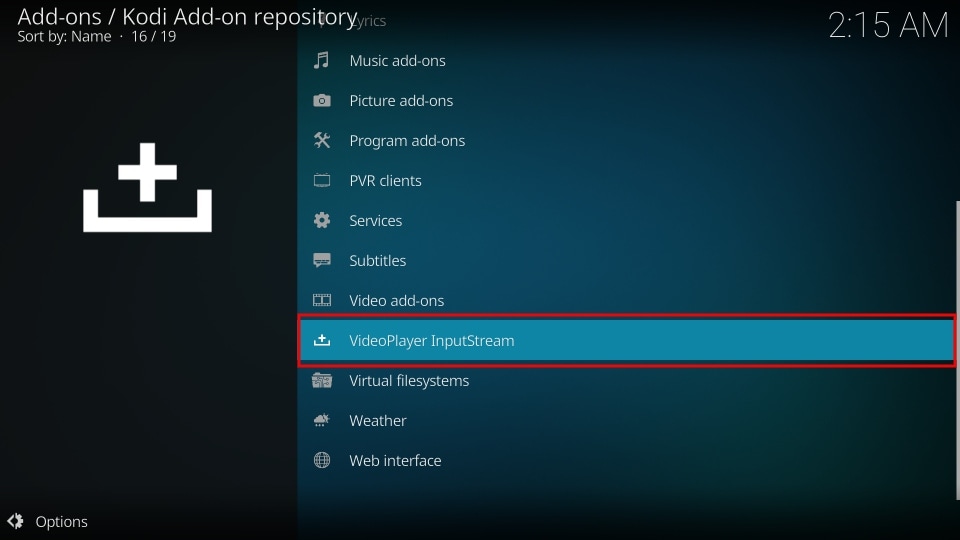Click the gear icon beside Services
The height and width of the screenshot is (540, 960).
pyautogui.click(x=321, y=220)
